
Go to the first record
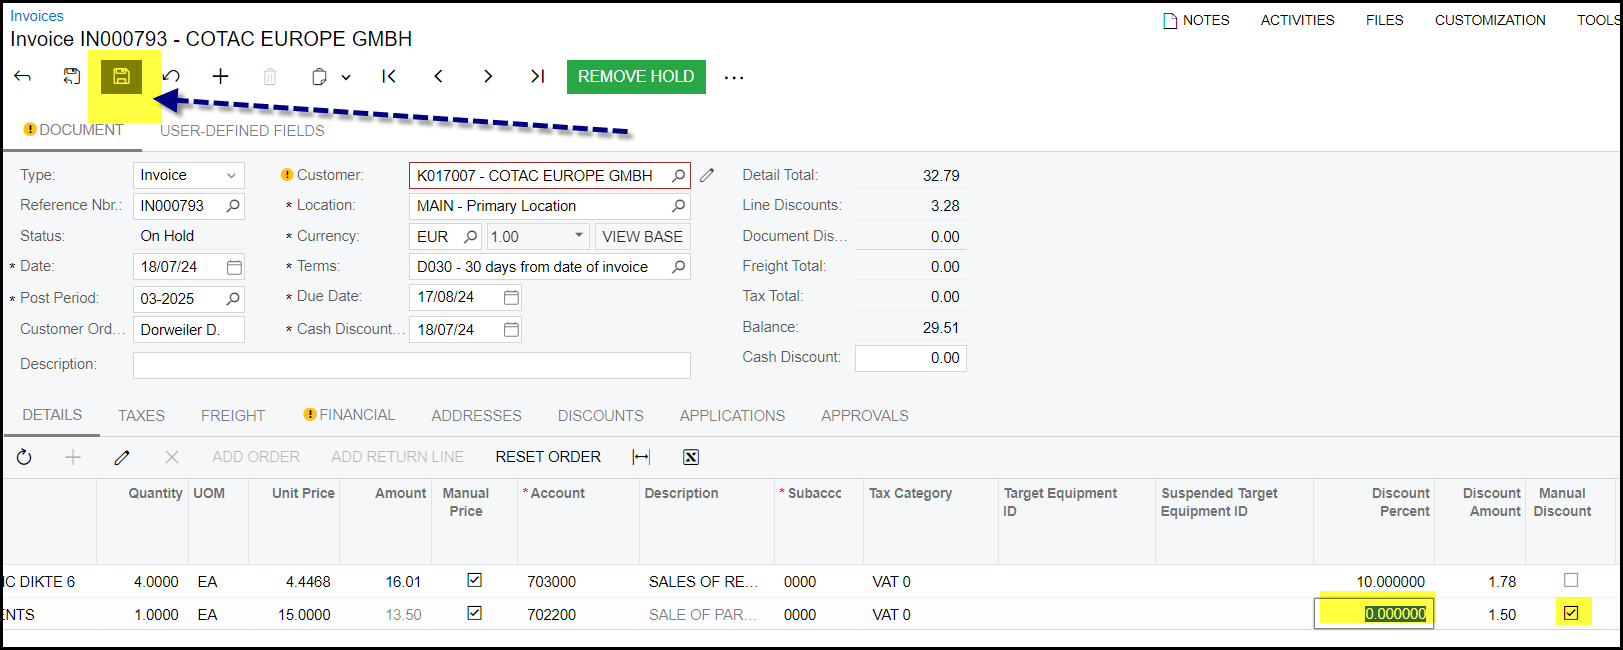coord(389,77)
